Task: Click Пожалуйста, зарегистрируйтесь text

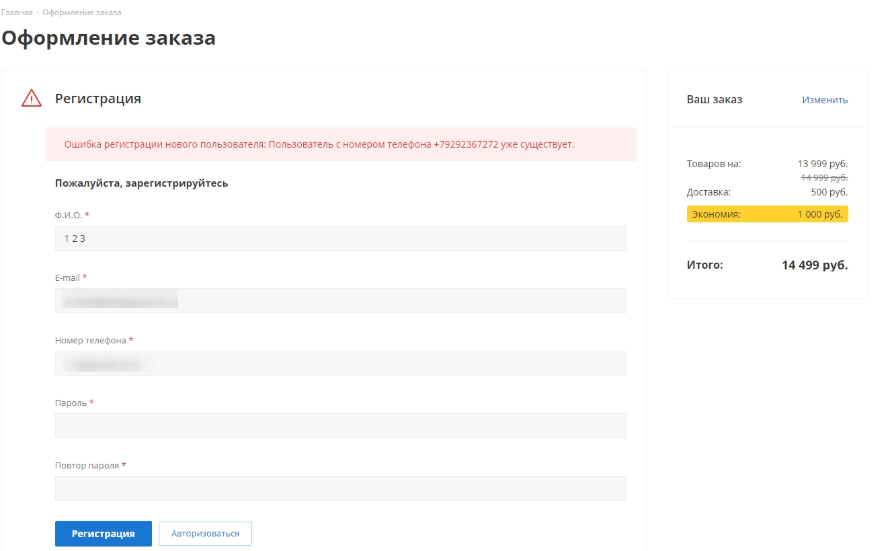Action: [142, 183]
